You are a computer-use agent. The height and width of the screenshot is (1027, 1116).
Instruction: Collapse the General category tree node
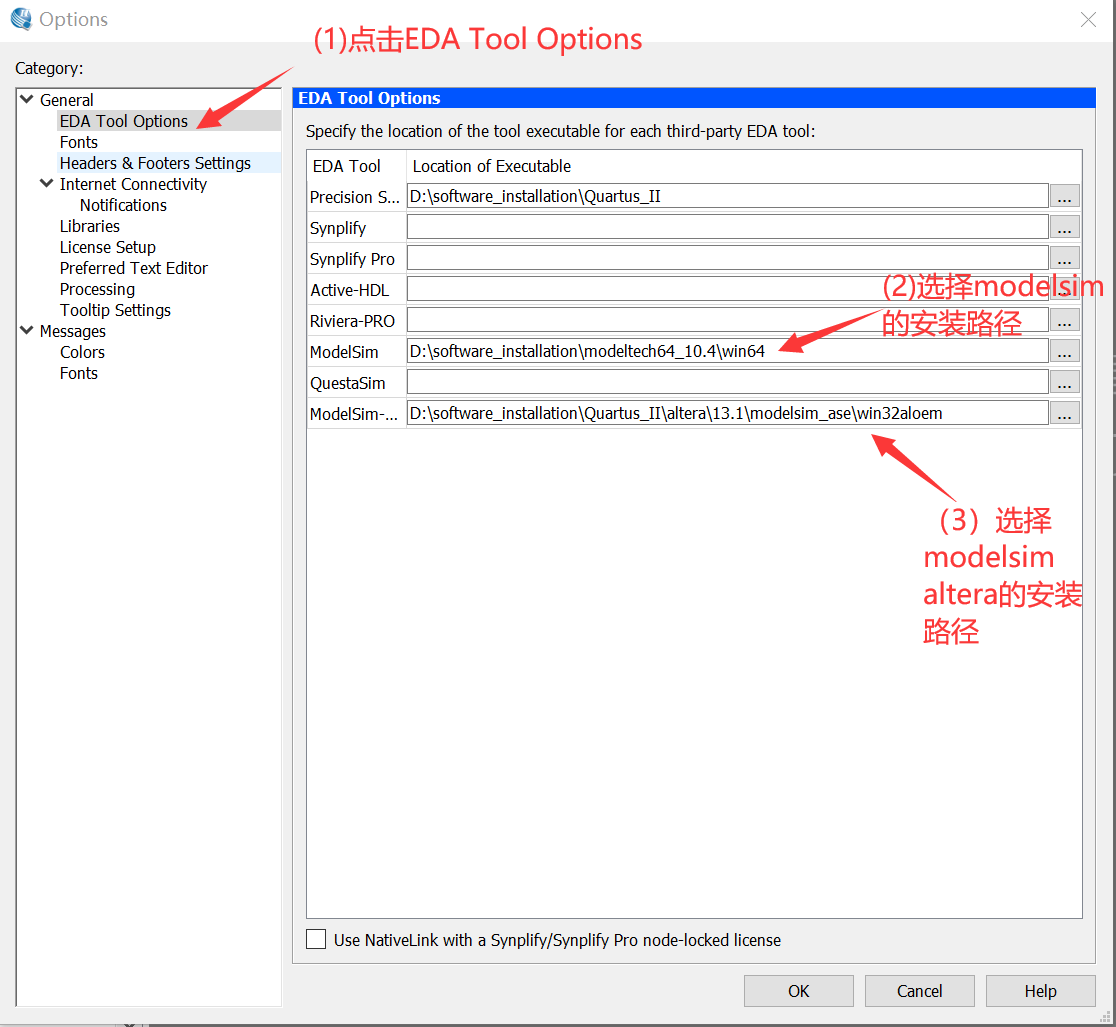(27, 99)
